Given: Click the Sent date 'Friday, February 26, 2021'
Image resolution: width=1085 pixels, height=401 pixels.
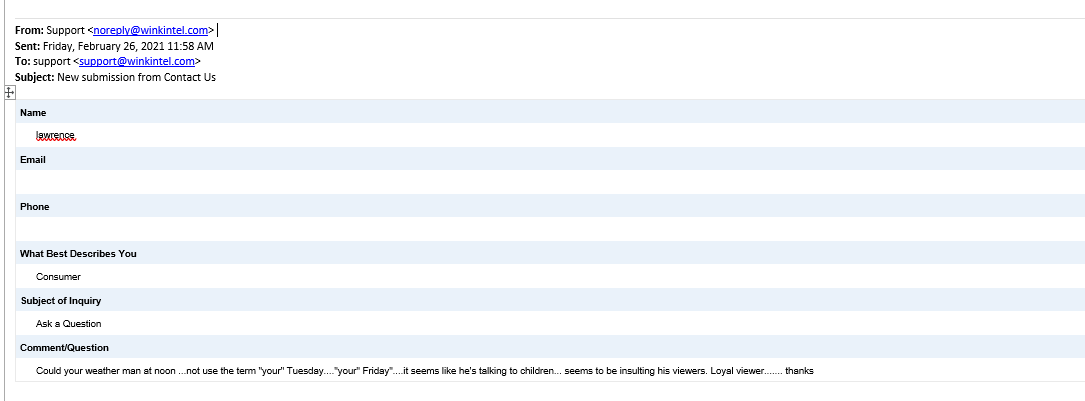Looking at the screenshot, I should (110, 46).
